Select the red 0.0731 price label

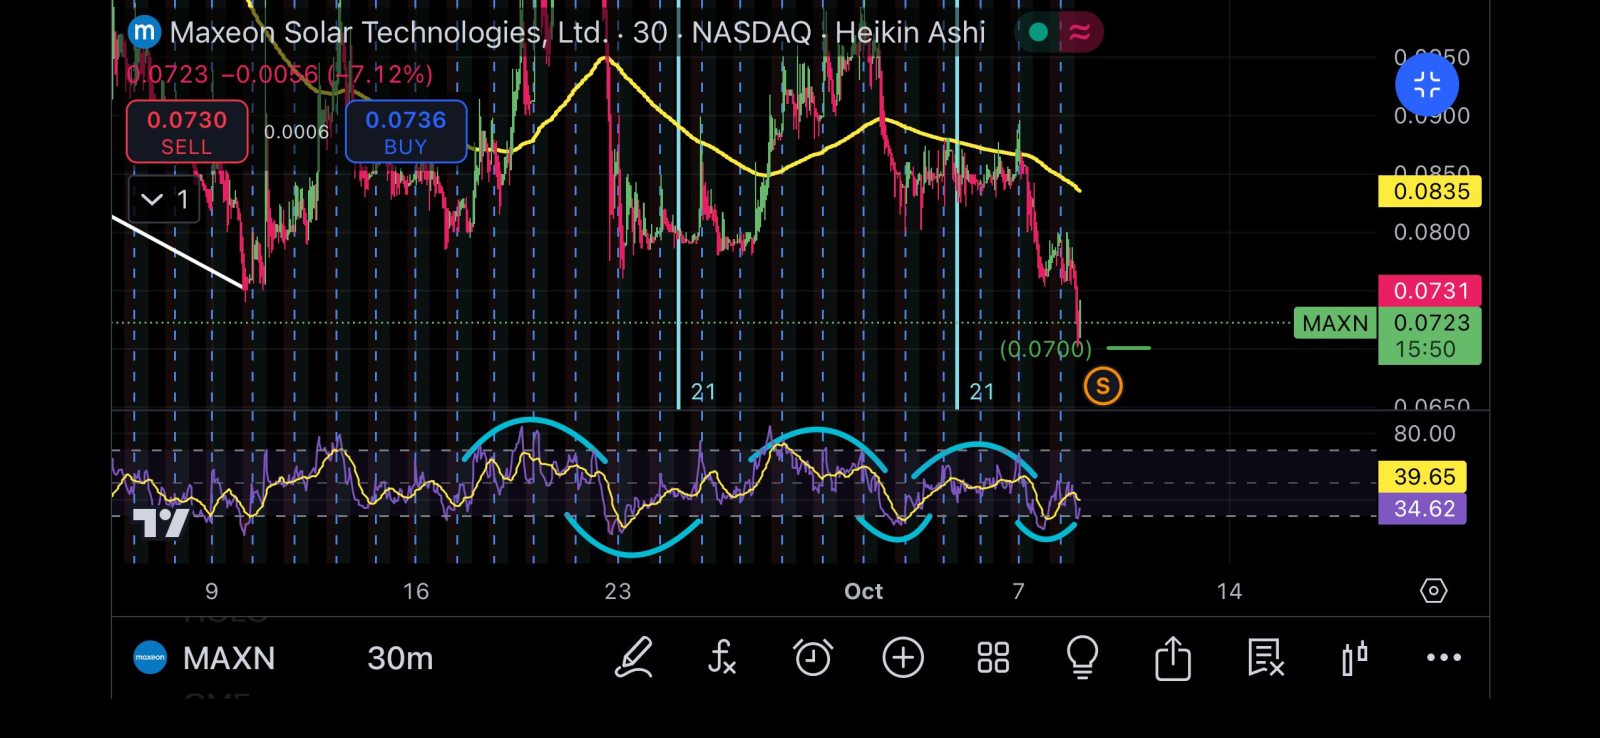click(1429, 291)
